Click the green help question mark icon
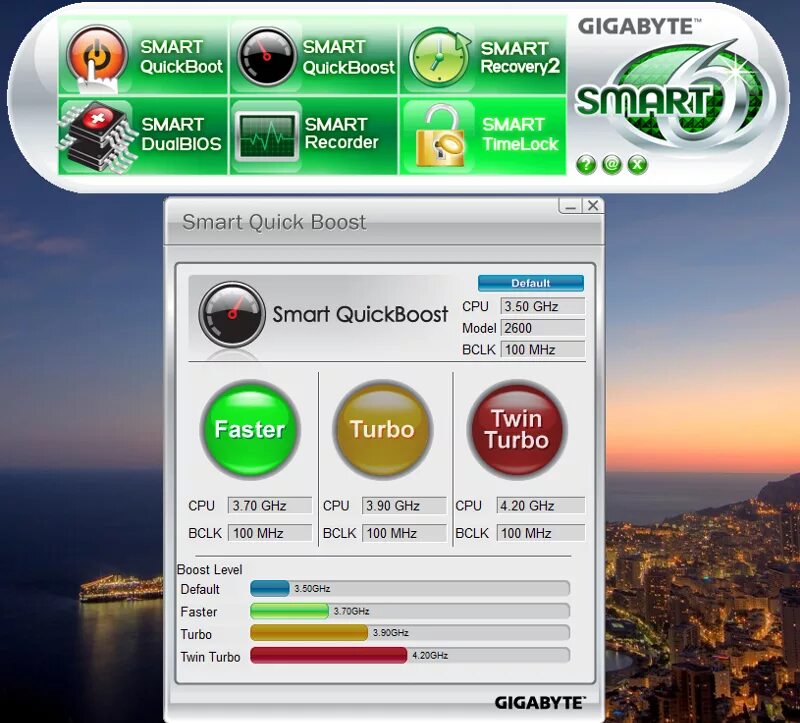This screenshot has width=800, height=723. tap(586, 164)
